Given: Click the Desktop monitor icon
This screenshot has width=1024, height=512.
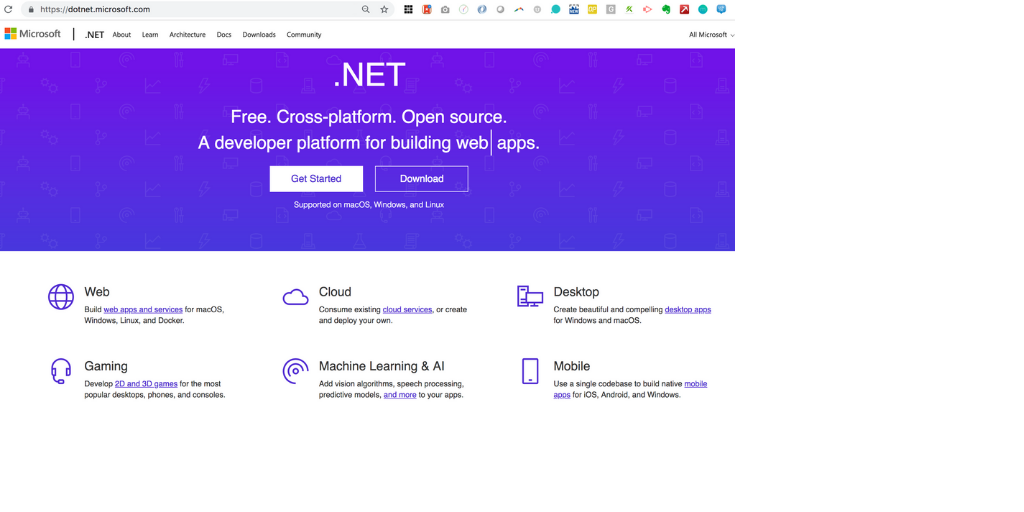Looking at the screenshot, I should tap(530, 296).
